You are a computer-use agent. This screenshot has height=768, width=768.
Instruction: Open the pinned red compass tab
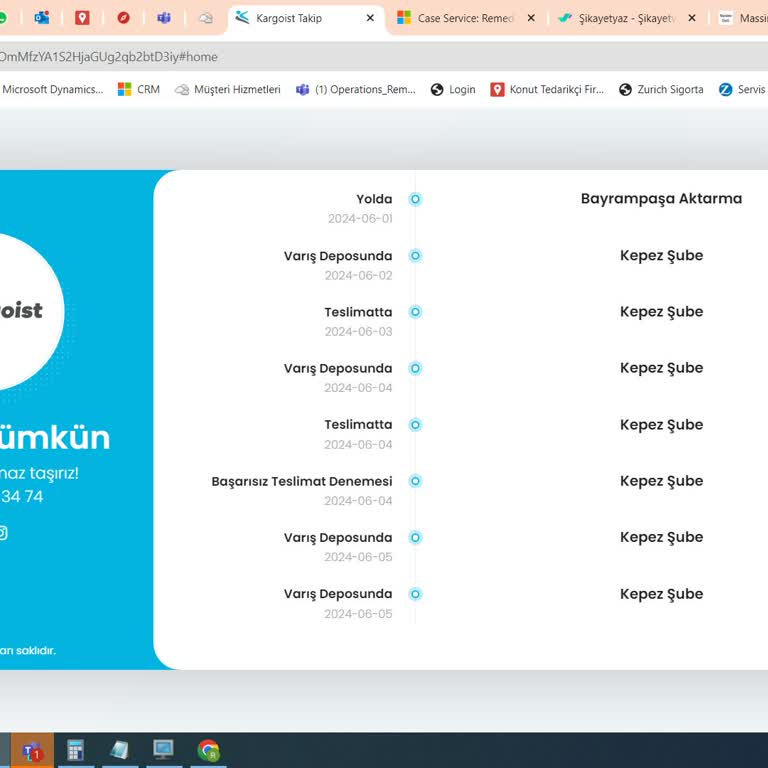click(x=123, y=18)
